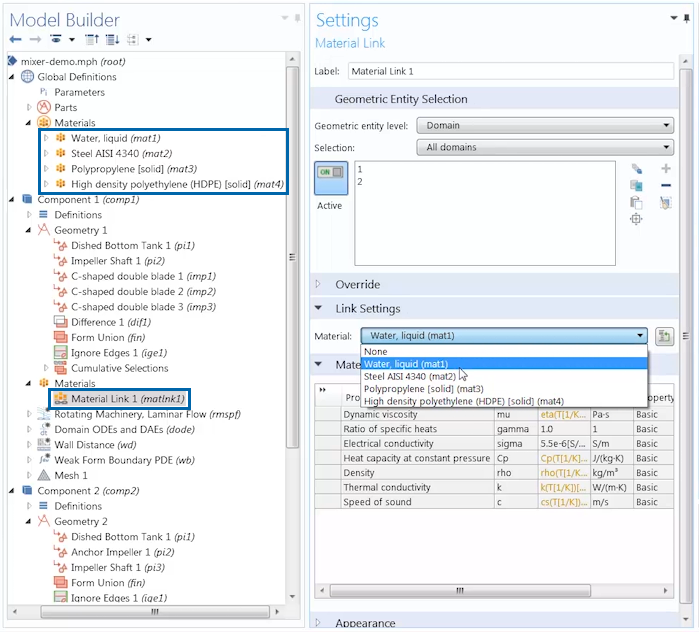This screenshot has height=632, width=699.
Task: Click the back arrow in Model Builder toolbar
Action: pyautogui.click(x=15, y=40)
